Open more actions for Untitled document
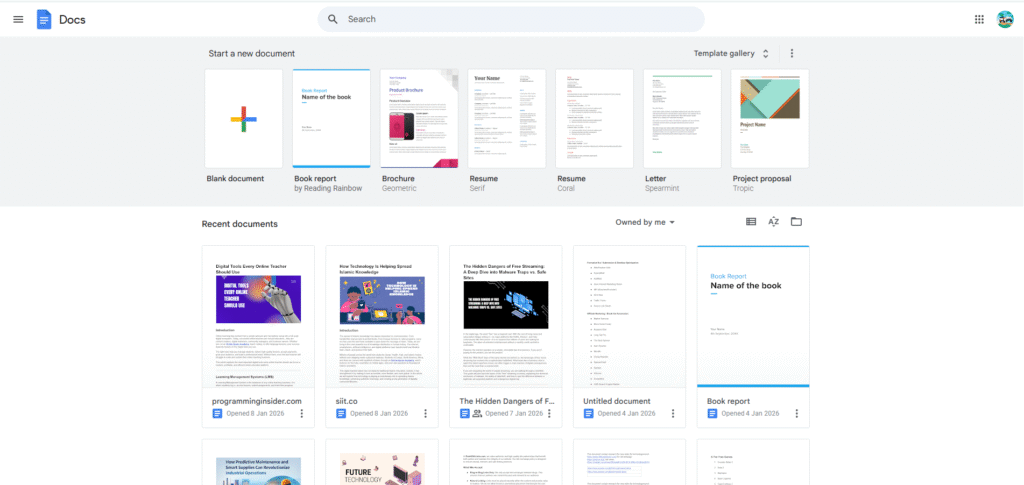The width and height of the screenshot is (1024, 485). tap(673, 414)
